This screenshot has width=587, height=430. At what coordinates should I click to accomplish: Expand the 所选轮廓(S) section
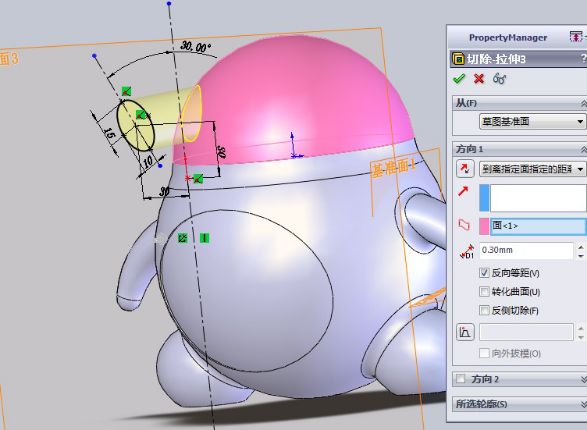(x=583, y=404)
